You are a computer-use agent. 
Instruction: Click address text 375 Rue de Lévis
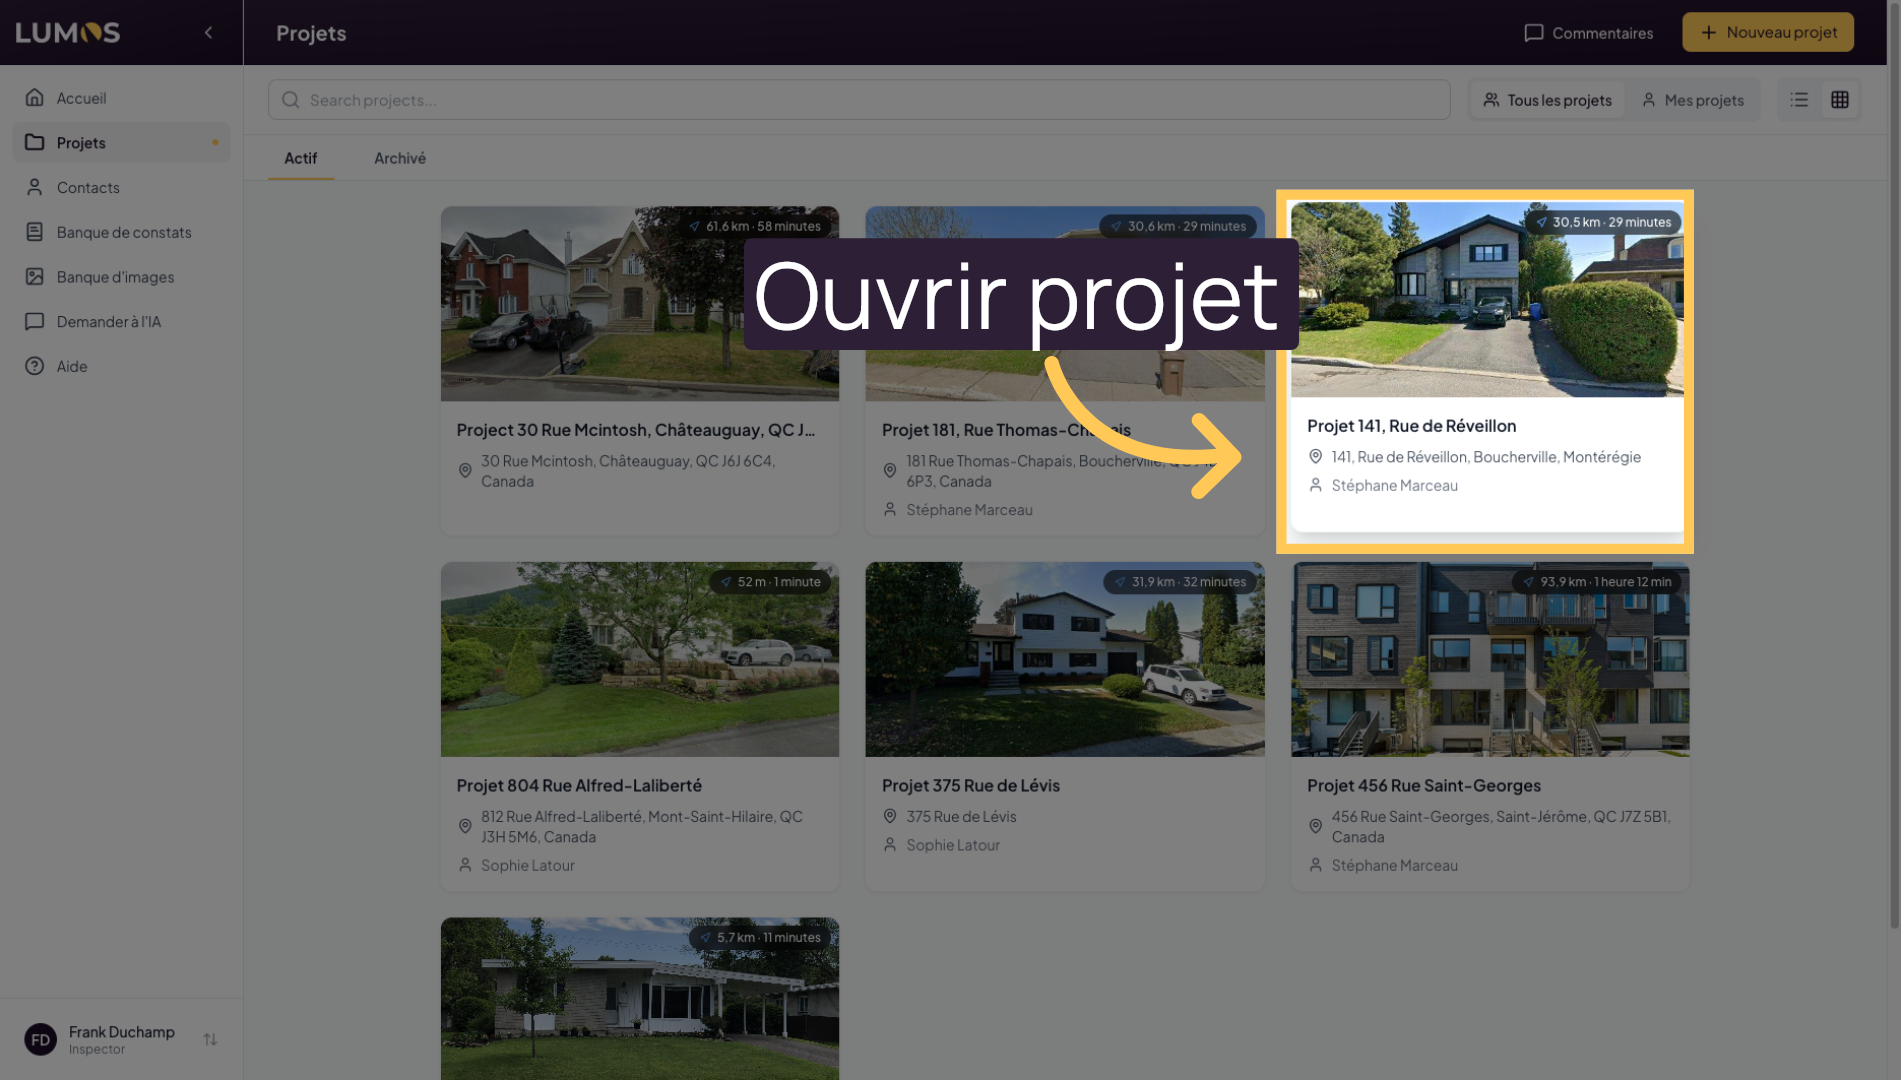[961, 817]
